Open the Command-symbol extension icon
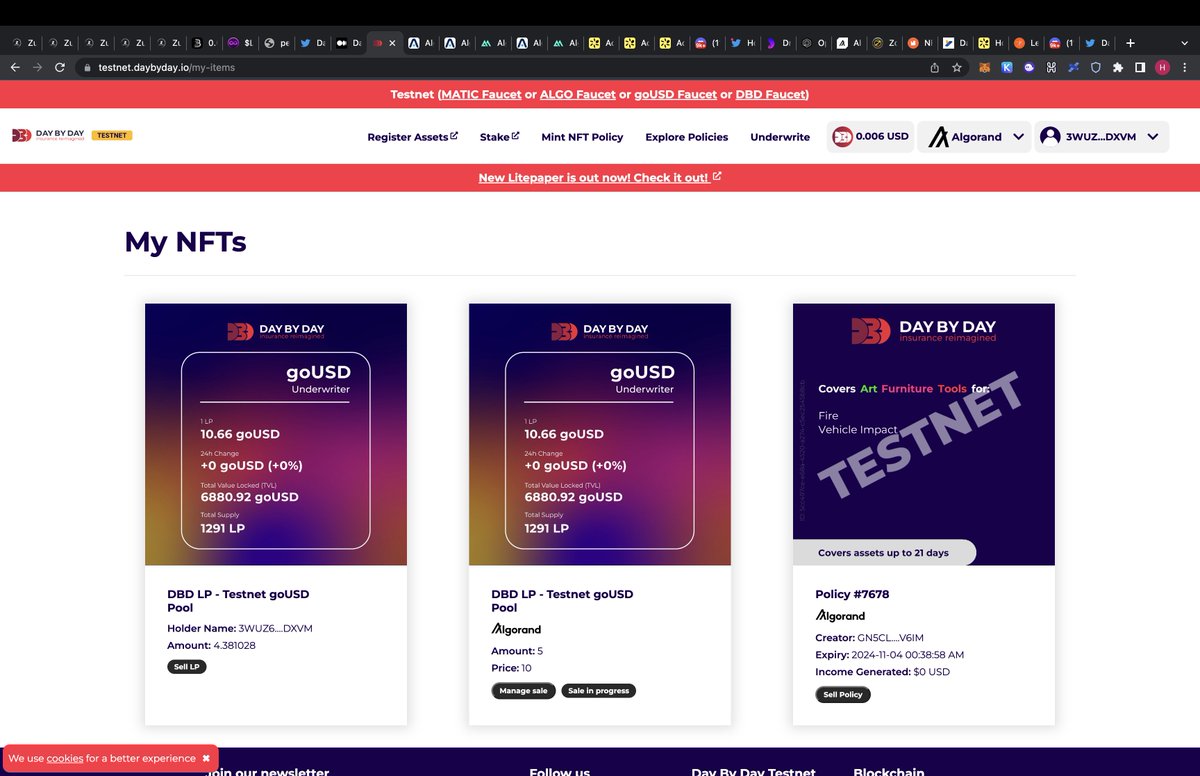The image size is (1200, 776). (1051, 67)
